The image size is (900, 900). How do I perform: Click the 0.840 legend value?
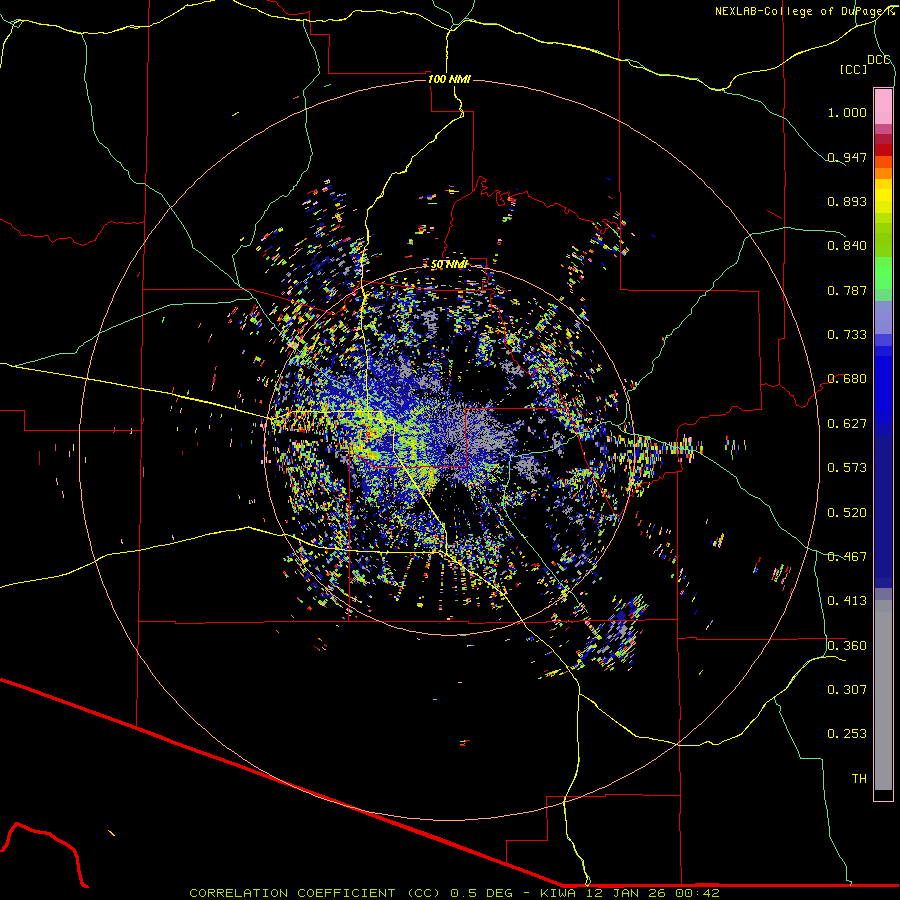(x=847, y=246)
